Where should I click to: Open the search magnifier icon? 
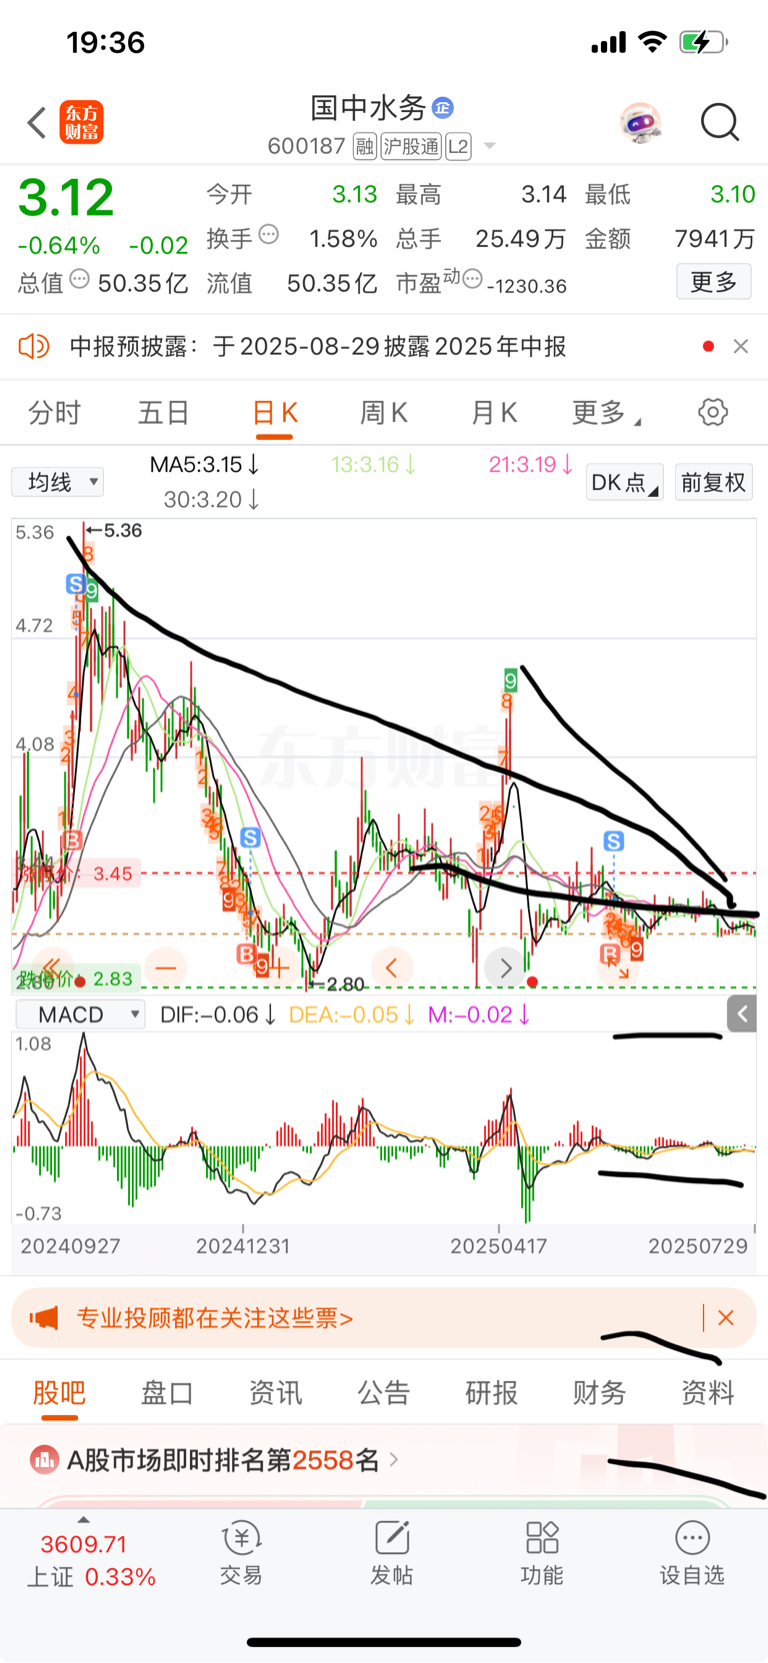719,123
